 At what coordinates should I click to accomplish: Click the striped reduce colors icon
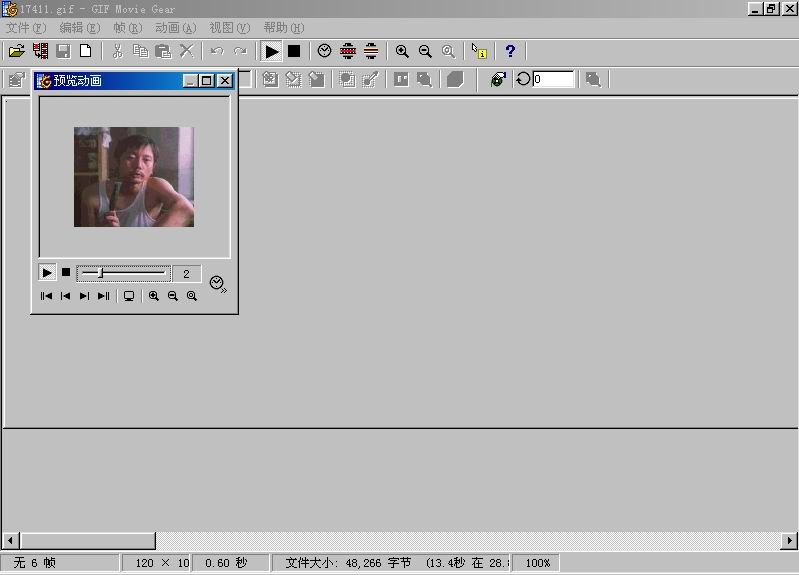pyautogui.click(x=371, y=51)
